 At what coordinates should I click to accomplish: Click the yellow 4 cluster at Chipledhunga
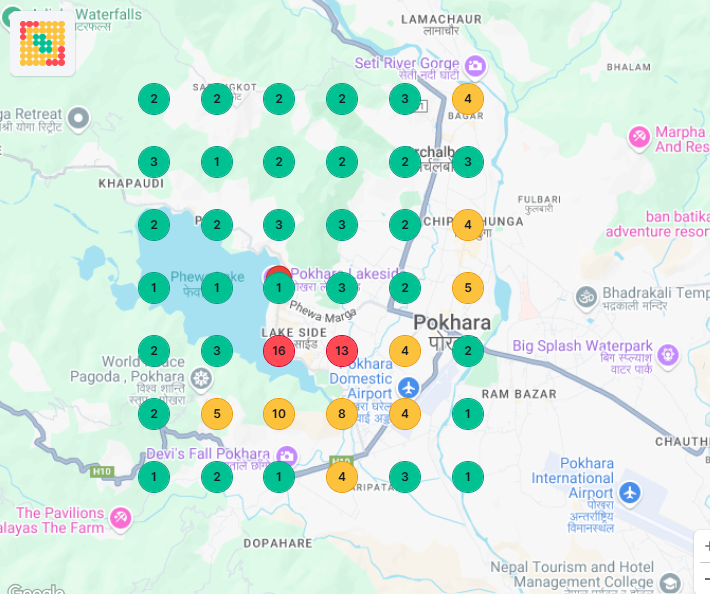coord(468,225)
